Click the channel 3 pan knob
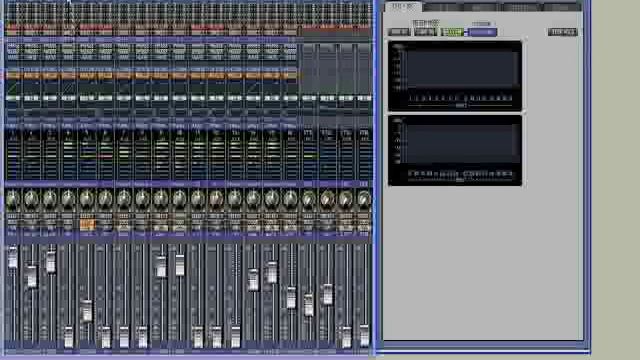The image size is (640, 360). [50, 199]
